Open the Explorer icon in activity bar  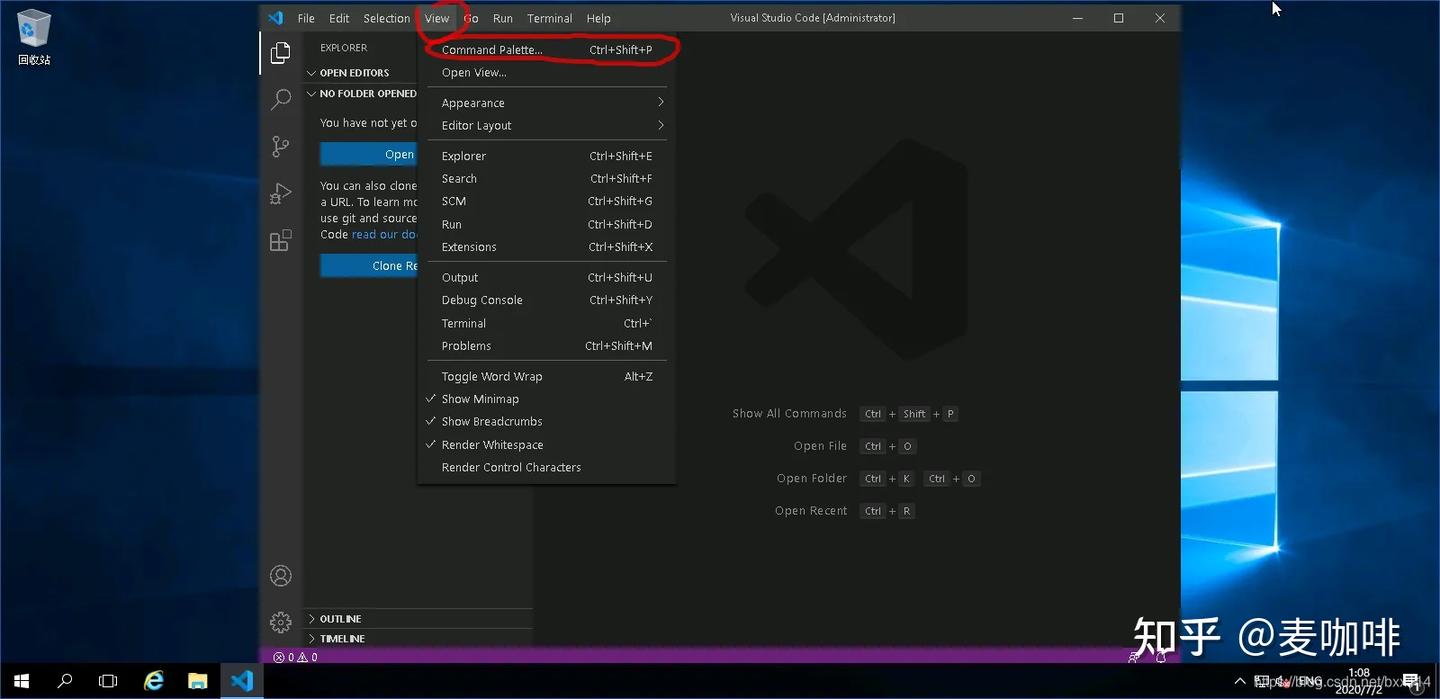pos(281,53)
